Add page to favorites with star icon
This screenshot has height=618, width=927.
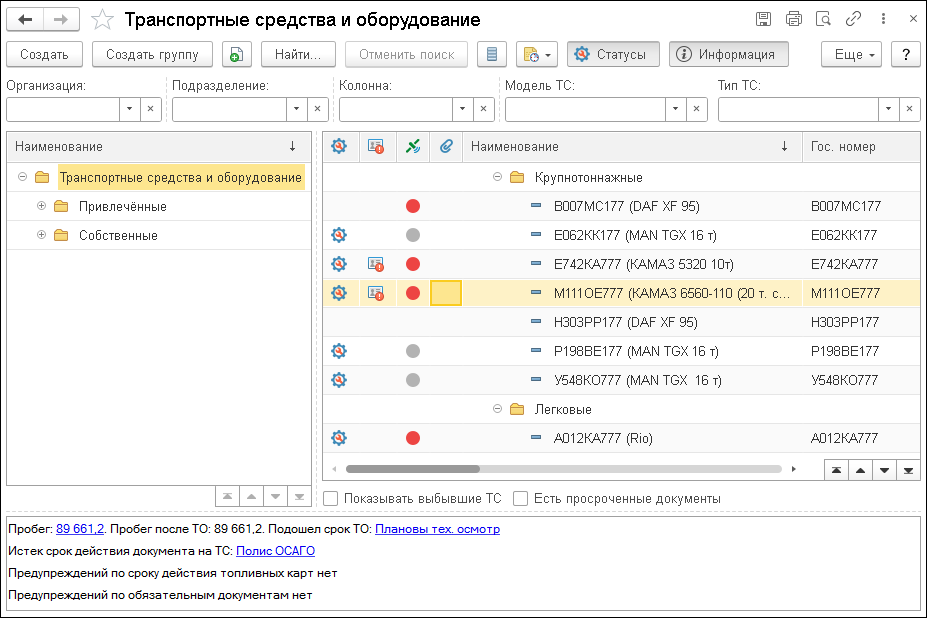tap(102, 20)
